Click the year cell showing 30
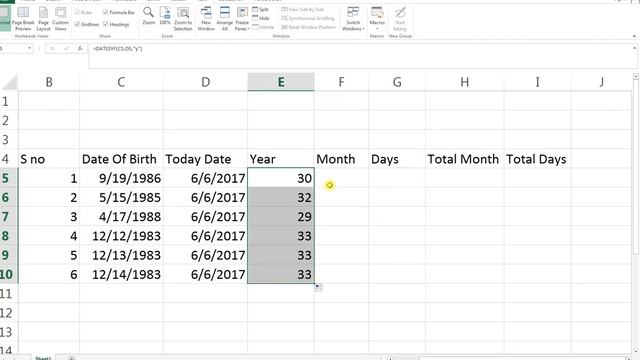640x360 pixels. pos(281,178)
